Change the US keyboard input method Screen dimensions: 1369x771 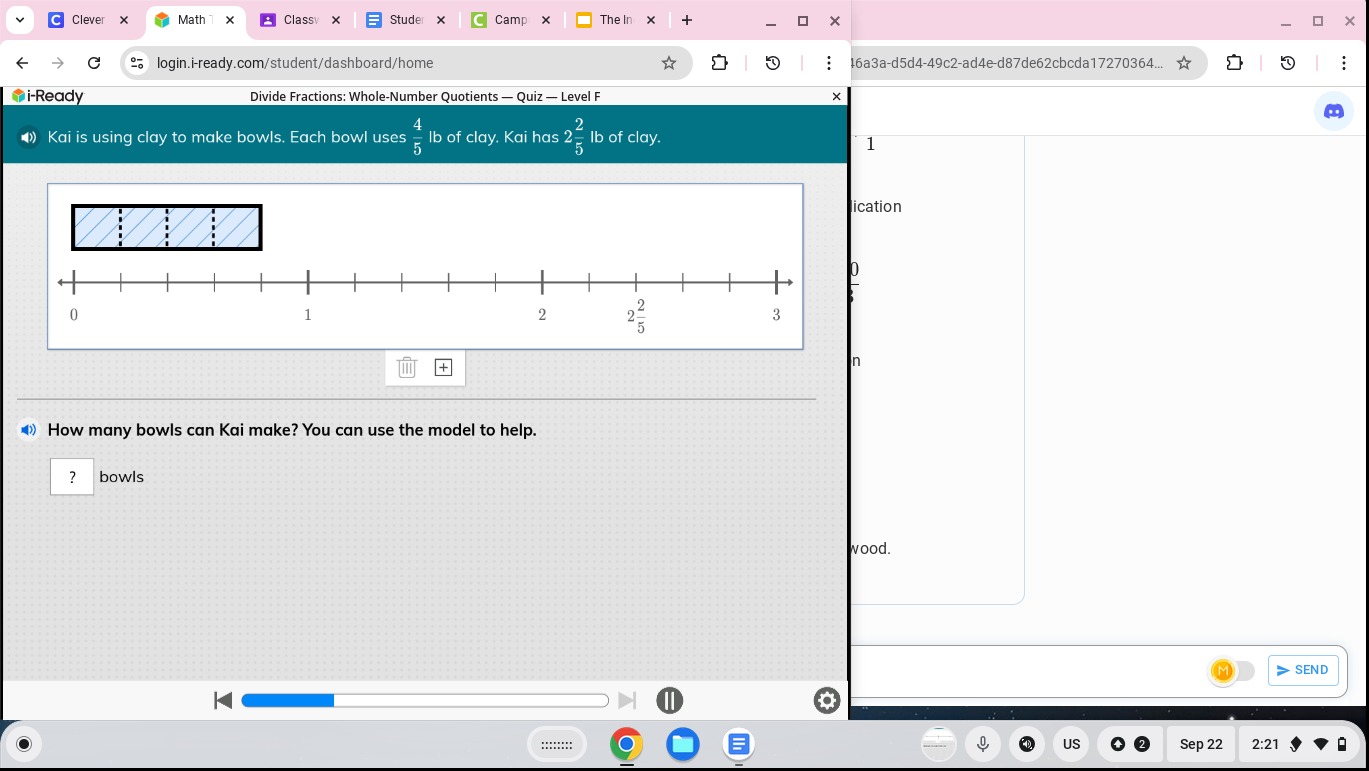(x=1071, y=744)
